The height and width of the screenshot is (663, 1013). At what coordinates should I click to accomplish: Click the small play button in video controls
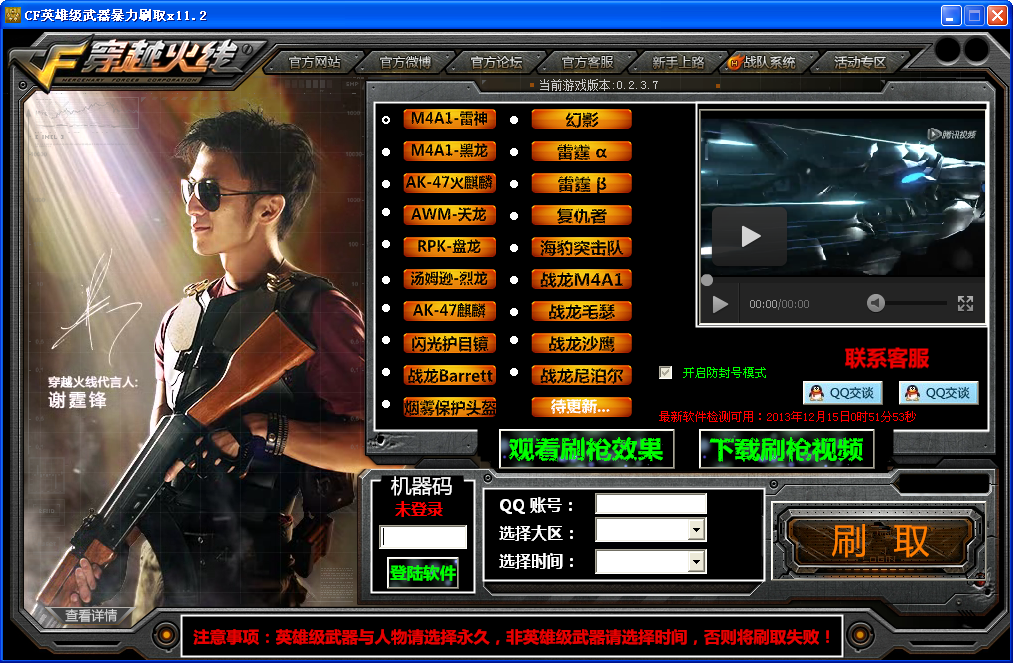coord(720,304)
